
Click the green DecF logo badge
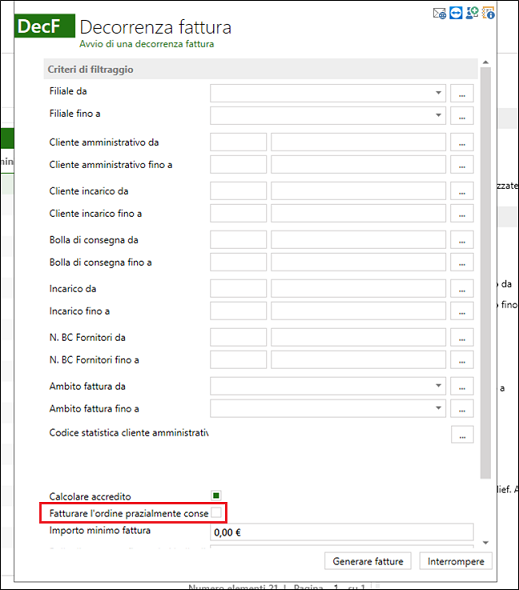[44, 26]
